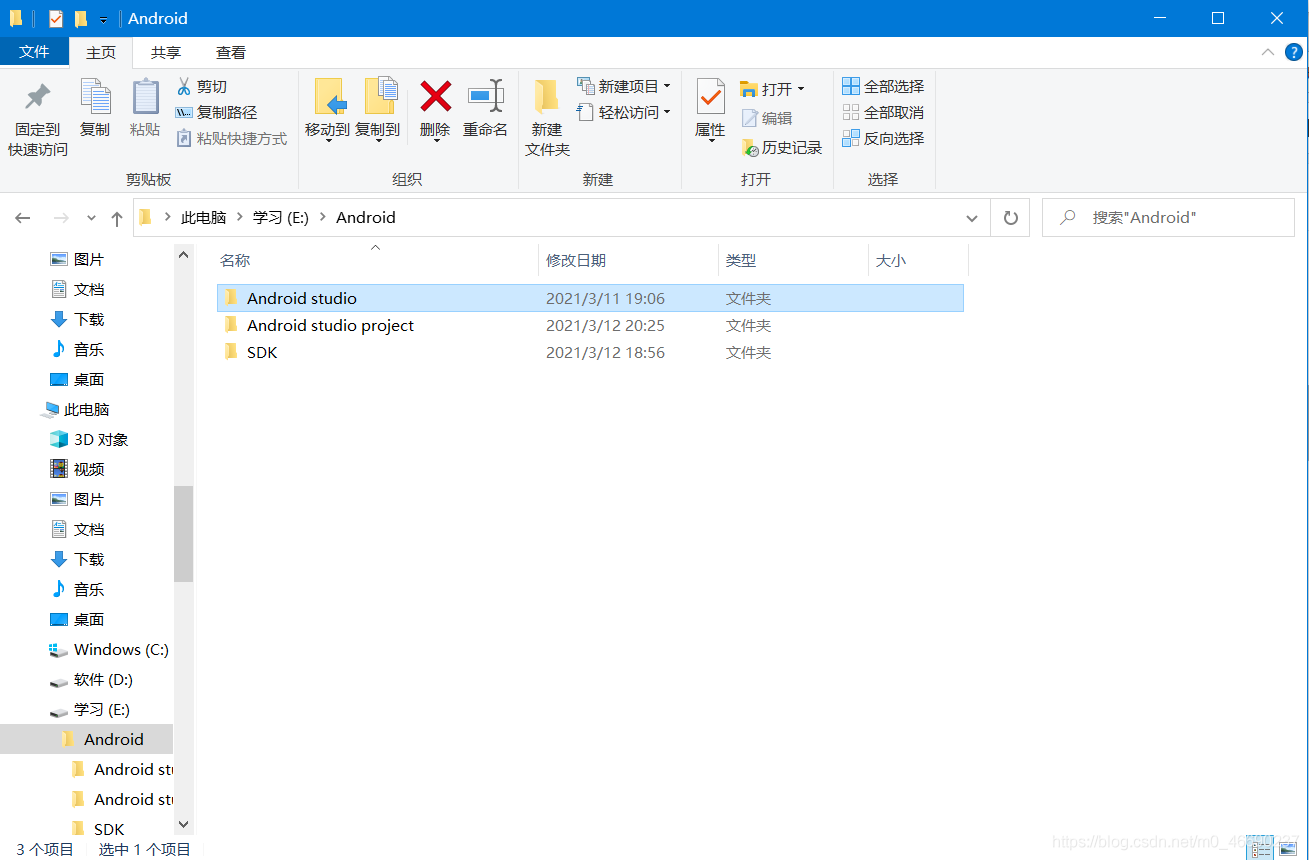Expand the 复制到 copy-to dropdown
This screenshot has width=1309, height=860.
pos(378,141)
